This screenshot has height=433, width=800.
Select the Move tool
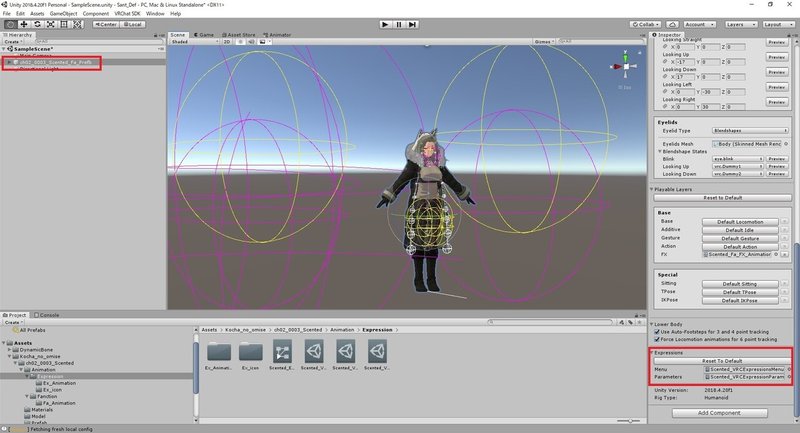coord(23,24)
